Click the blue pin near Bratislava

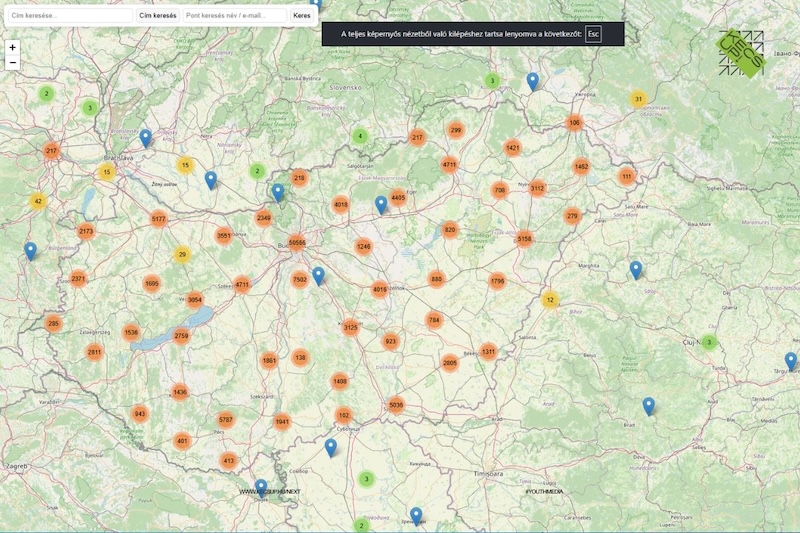point(146,138)
